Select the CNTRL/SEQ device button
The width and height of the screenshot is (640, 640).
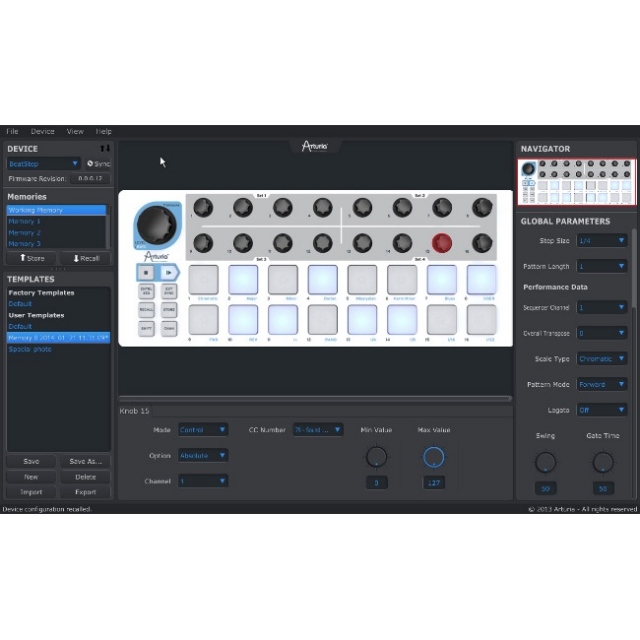click(x=146, y=291)
